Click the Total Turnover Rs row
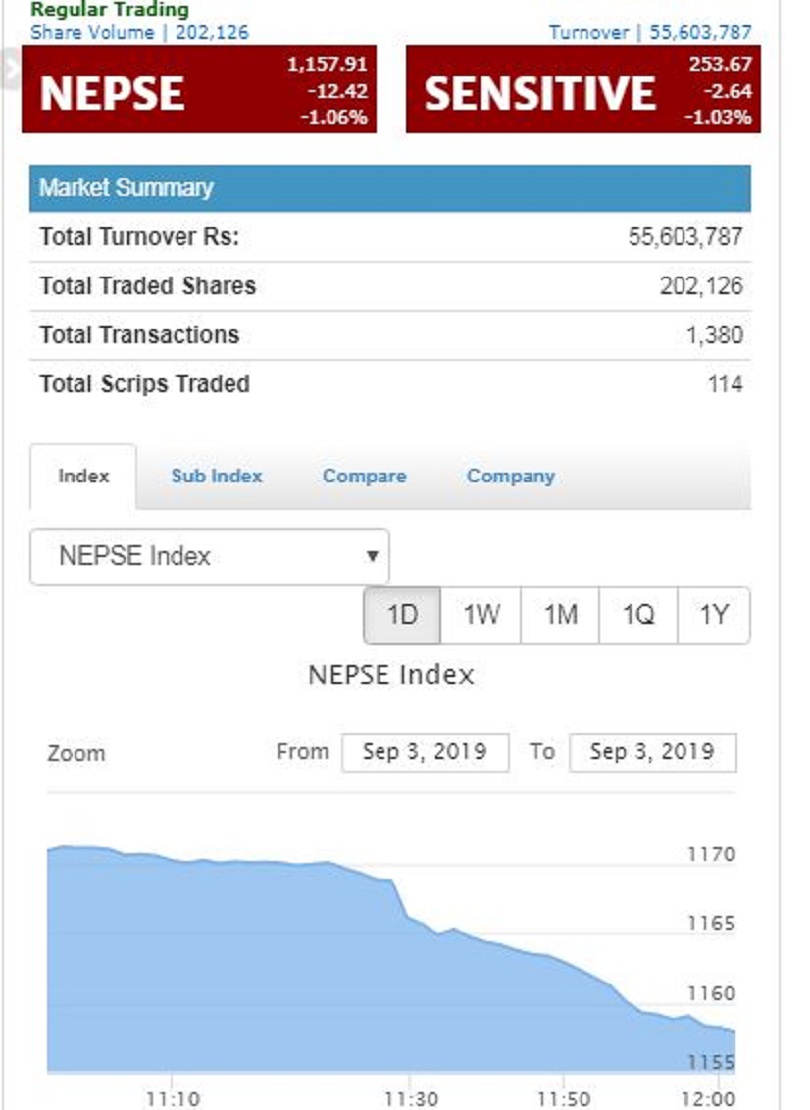This screenshot has height=1110, width=810. [x=389, y=237]
